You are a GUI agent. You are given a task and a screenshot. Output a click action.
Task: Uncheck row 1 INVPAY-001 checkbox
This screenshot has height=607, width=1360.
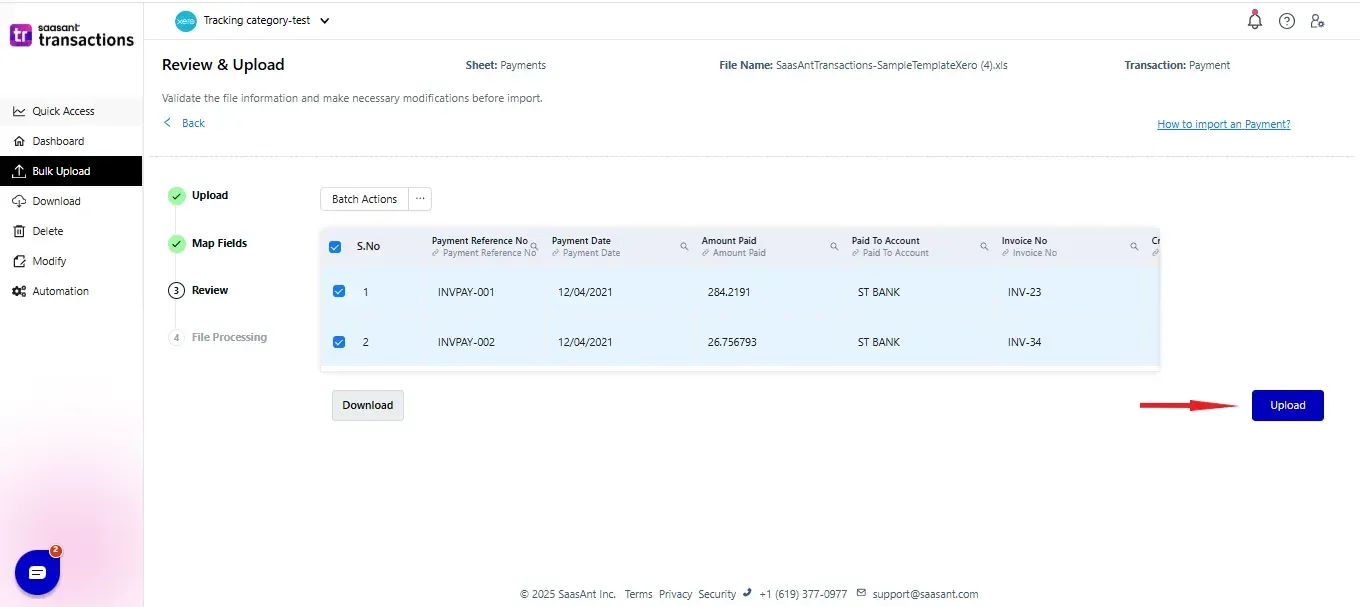point(338,292)
